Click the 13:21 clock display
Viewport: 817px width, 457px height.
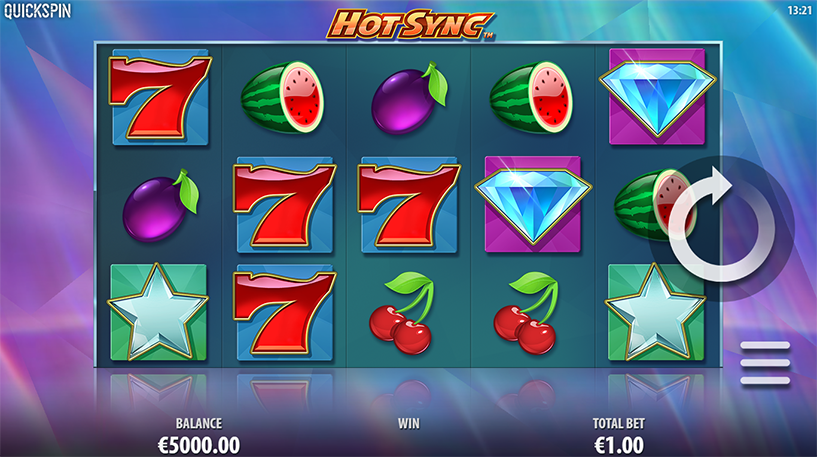(799, 10)
